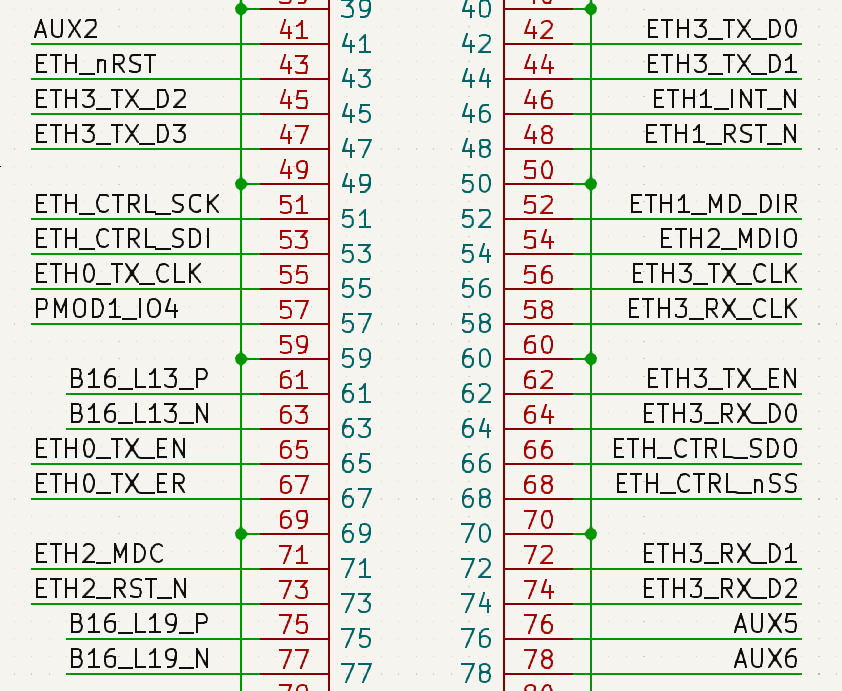842x691 pixels.
Task: Click the ETH_CTRL_SDI net label
Action: pos(122,239)
